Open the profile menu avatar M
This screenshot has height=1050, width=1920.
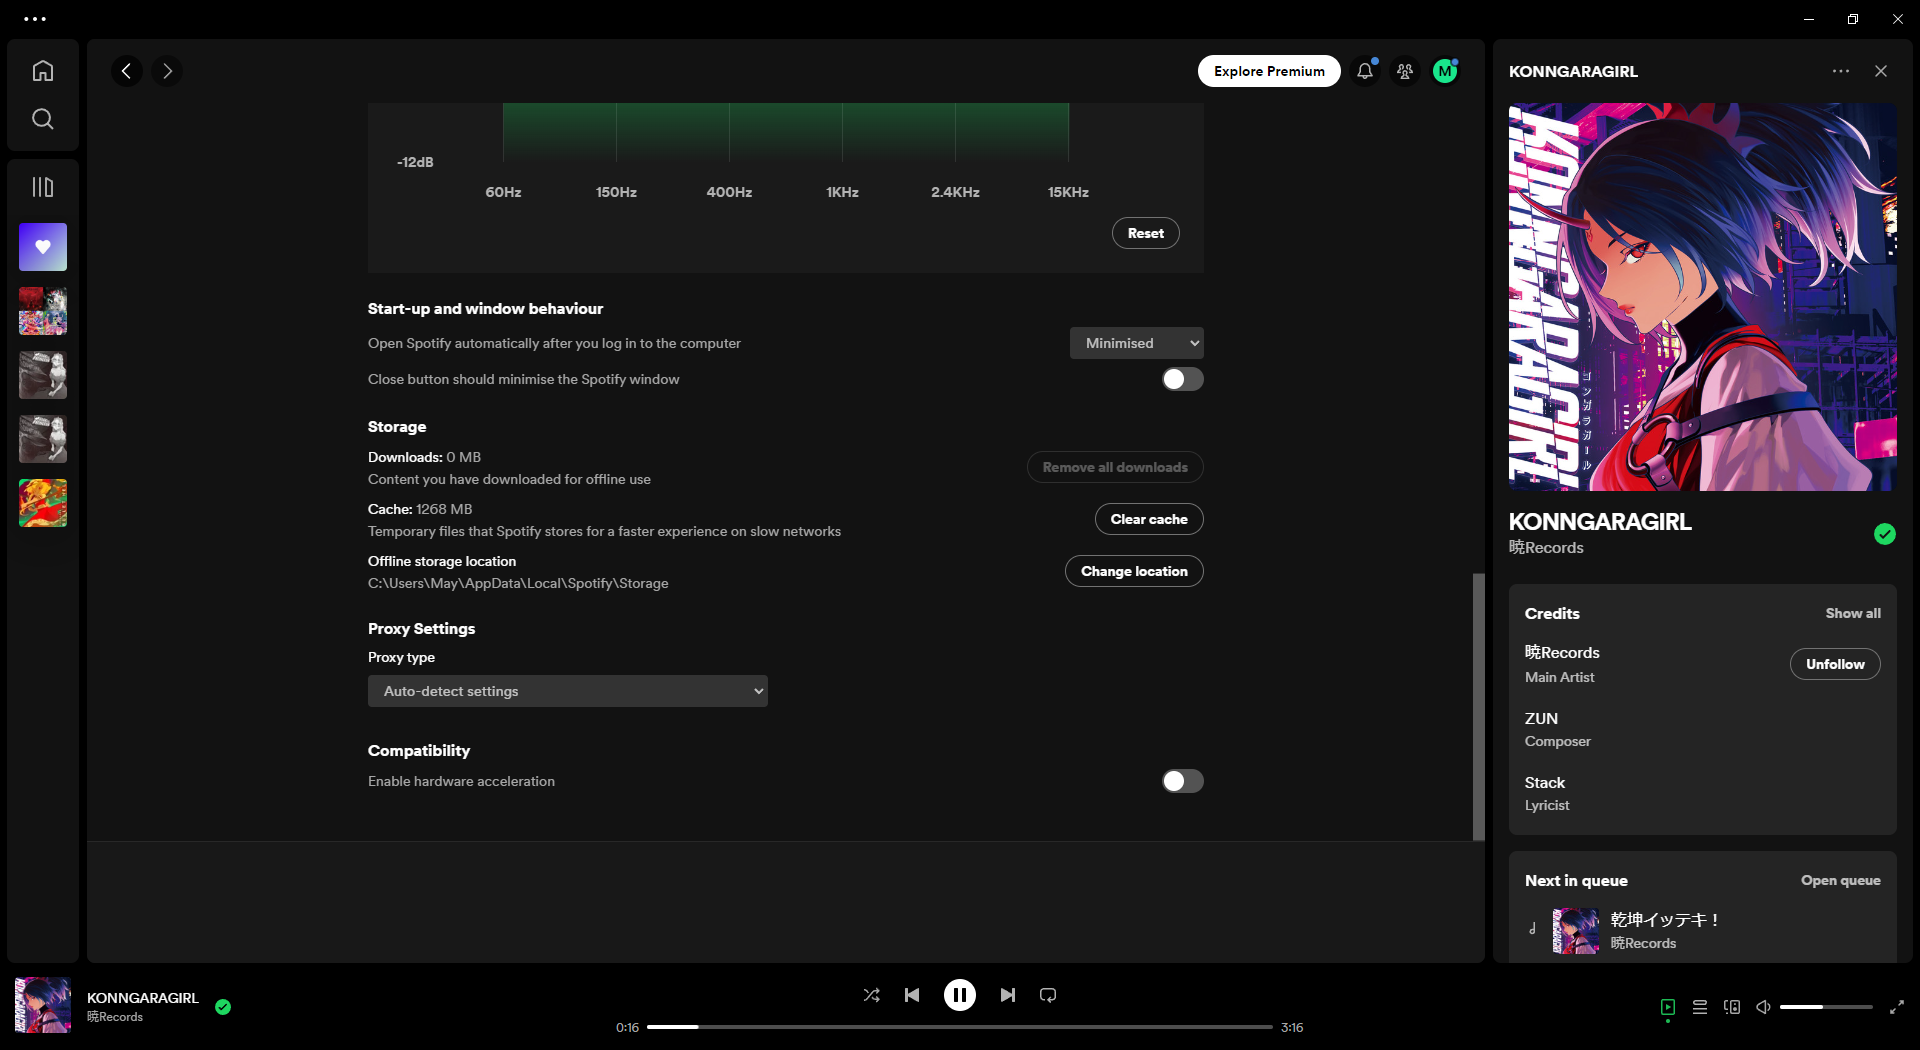(x=1445, y=71)
